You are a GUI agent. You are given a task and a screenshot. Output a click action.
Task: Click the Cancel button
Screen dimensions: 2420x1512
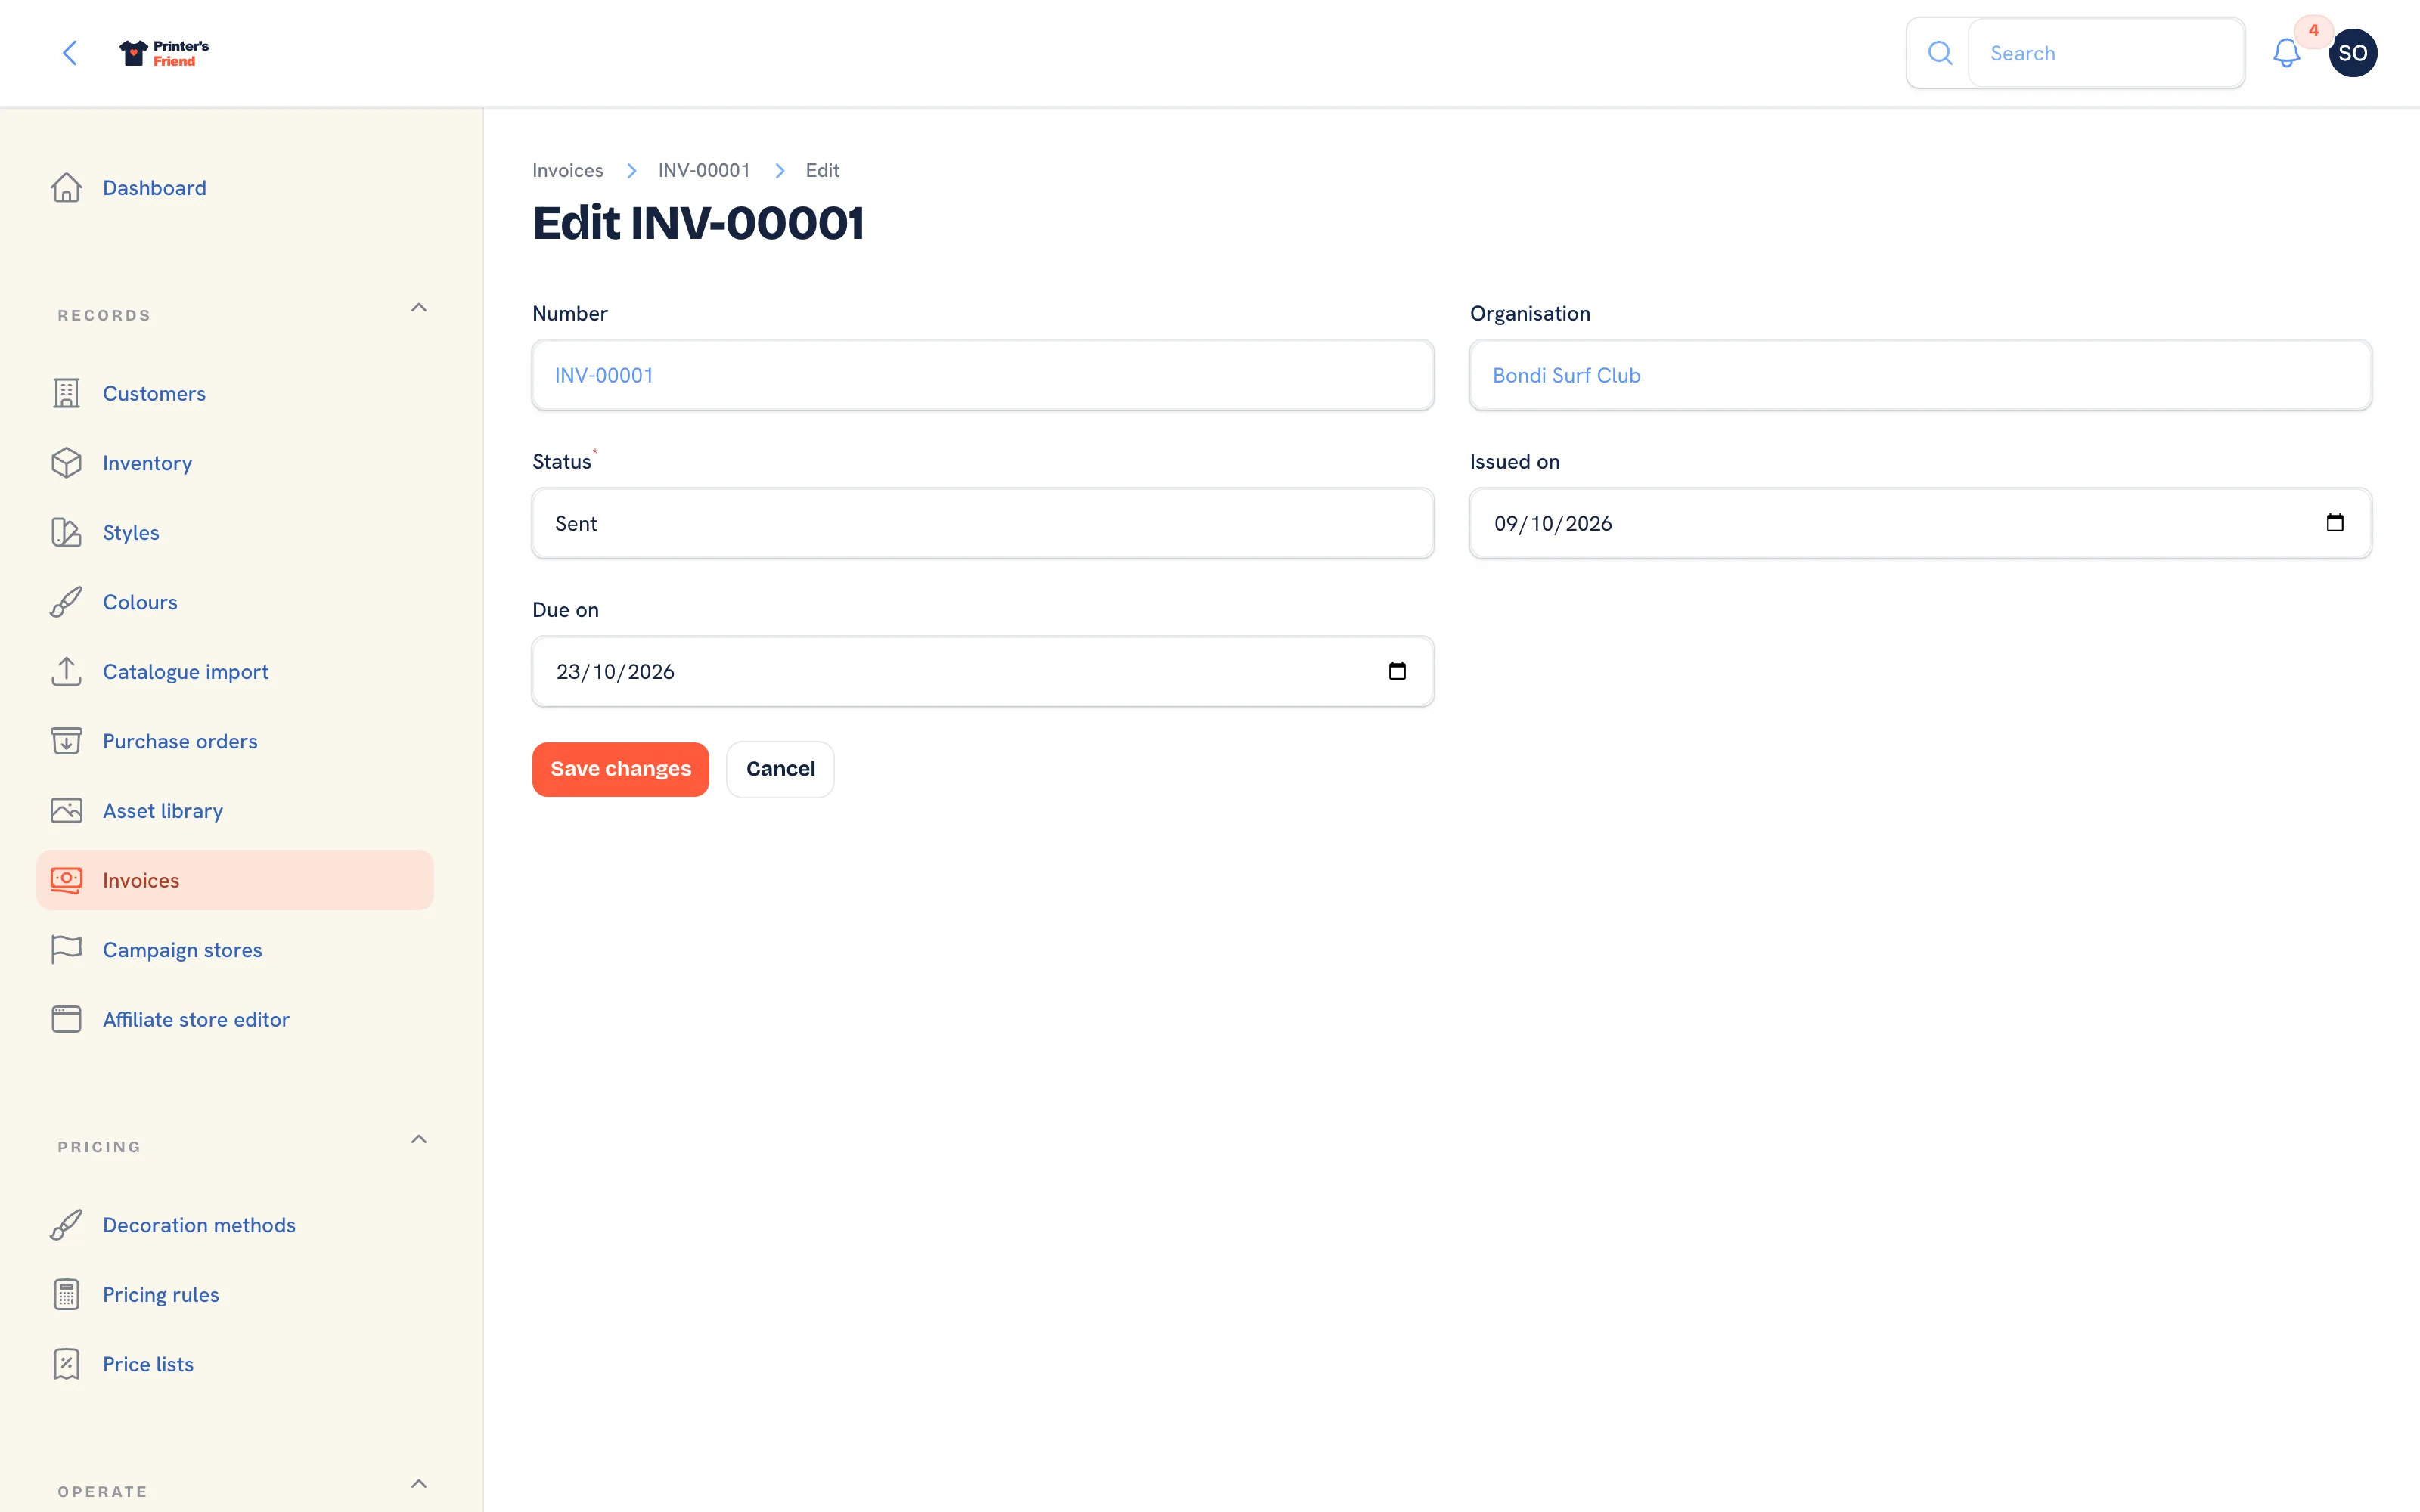click(780, 769)
